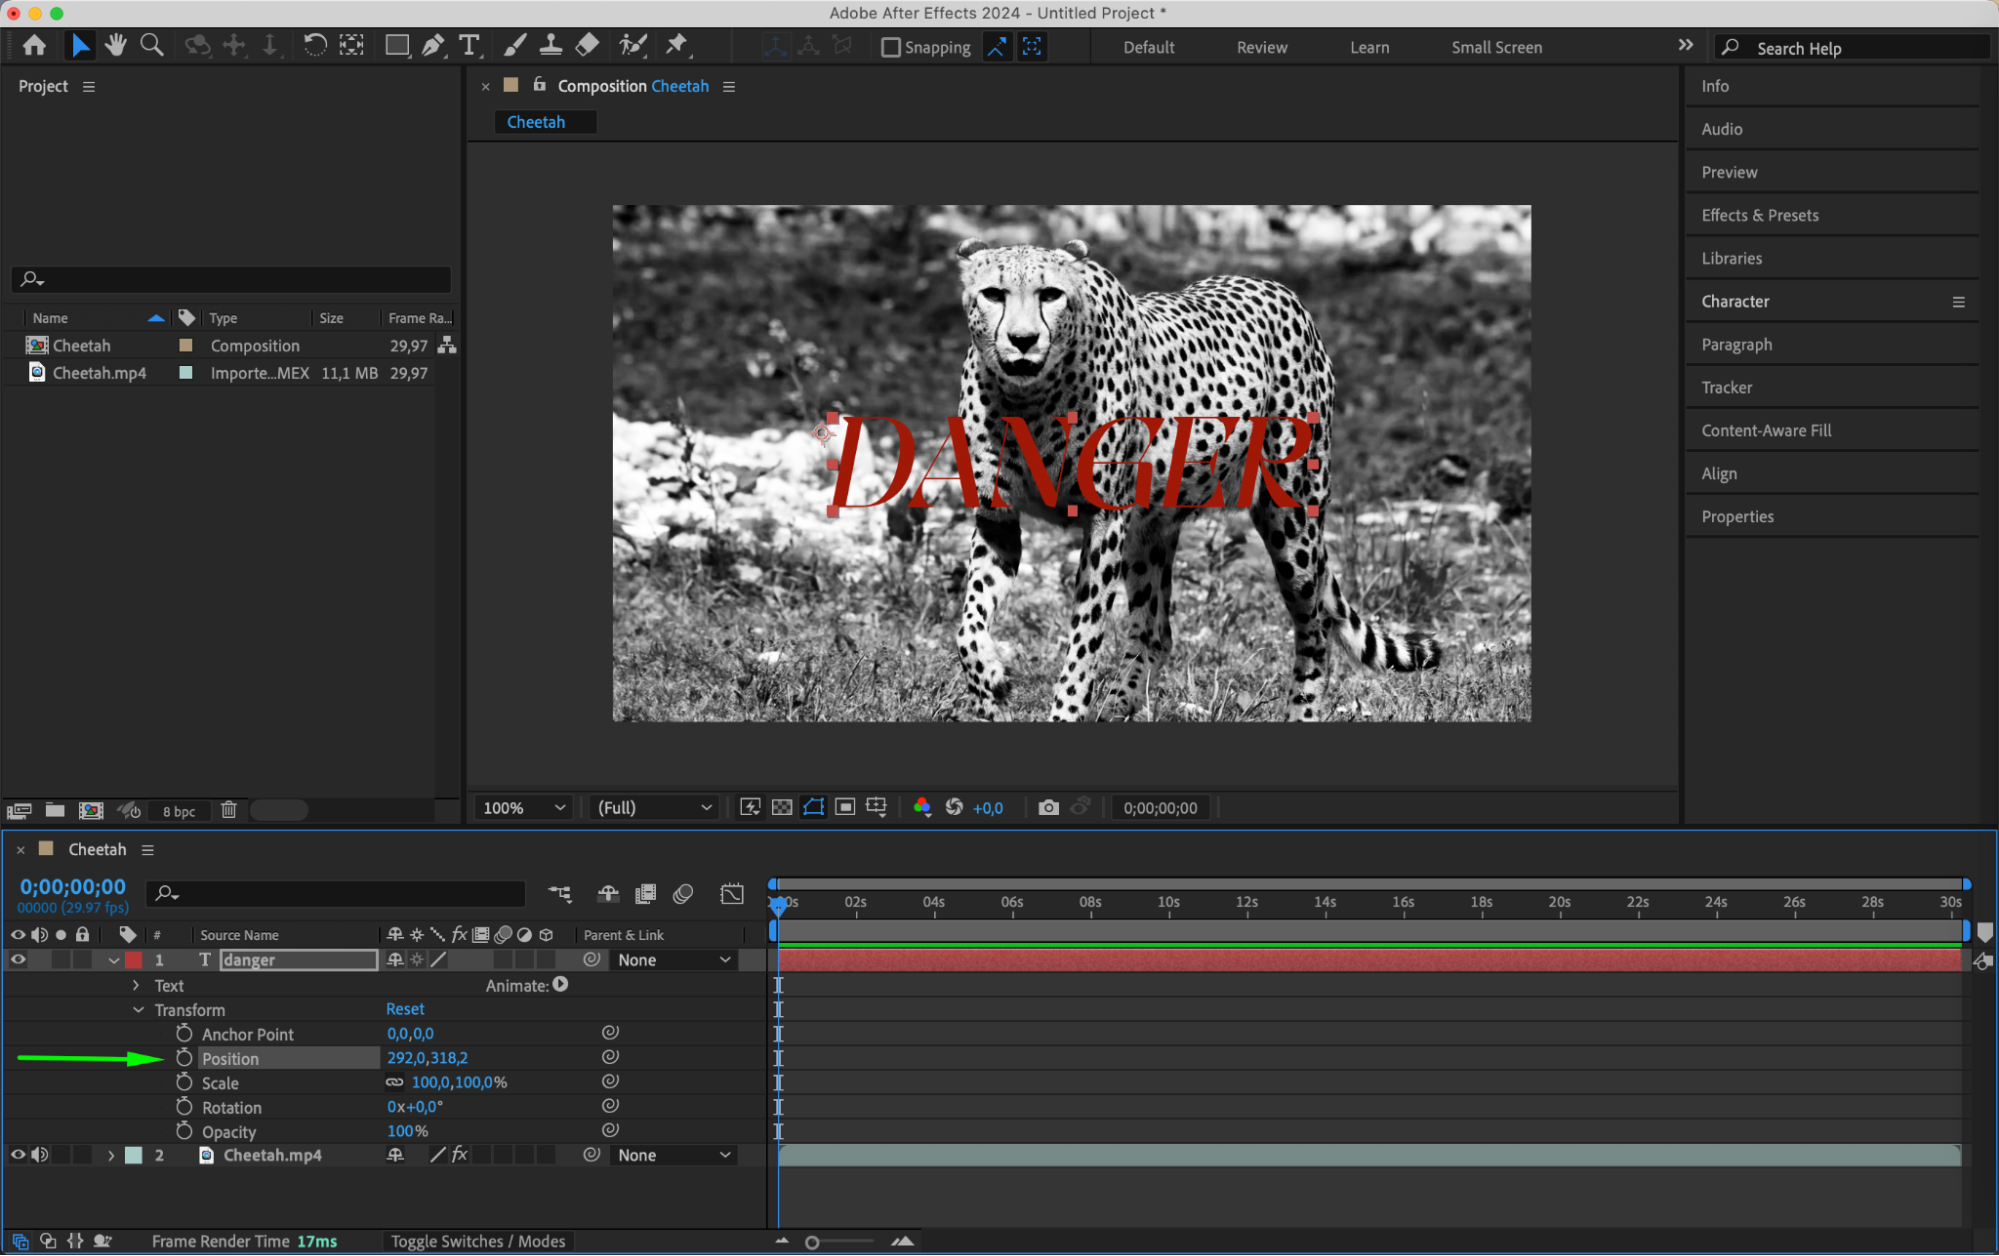Open the (Full) resolution dropdown
The height and width of the screenshot is (1256, 1999).
(654, 807)
